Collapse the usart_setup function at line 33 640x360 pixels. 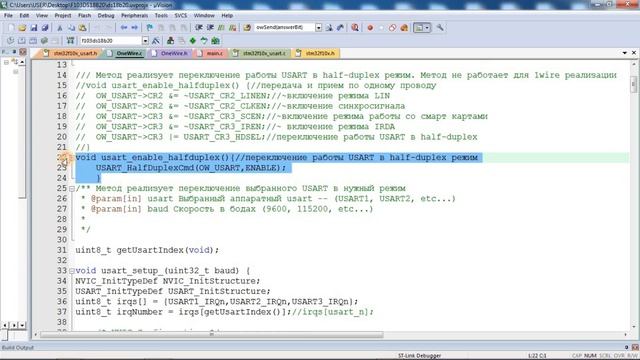pos(72,271)
